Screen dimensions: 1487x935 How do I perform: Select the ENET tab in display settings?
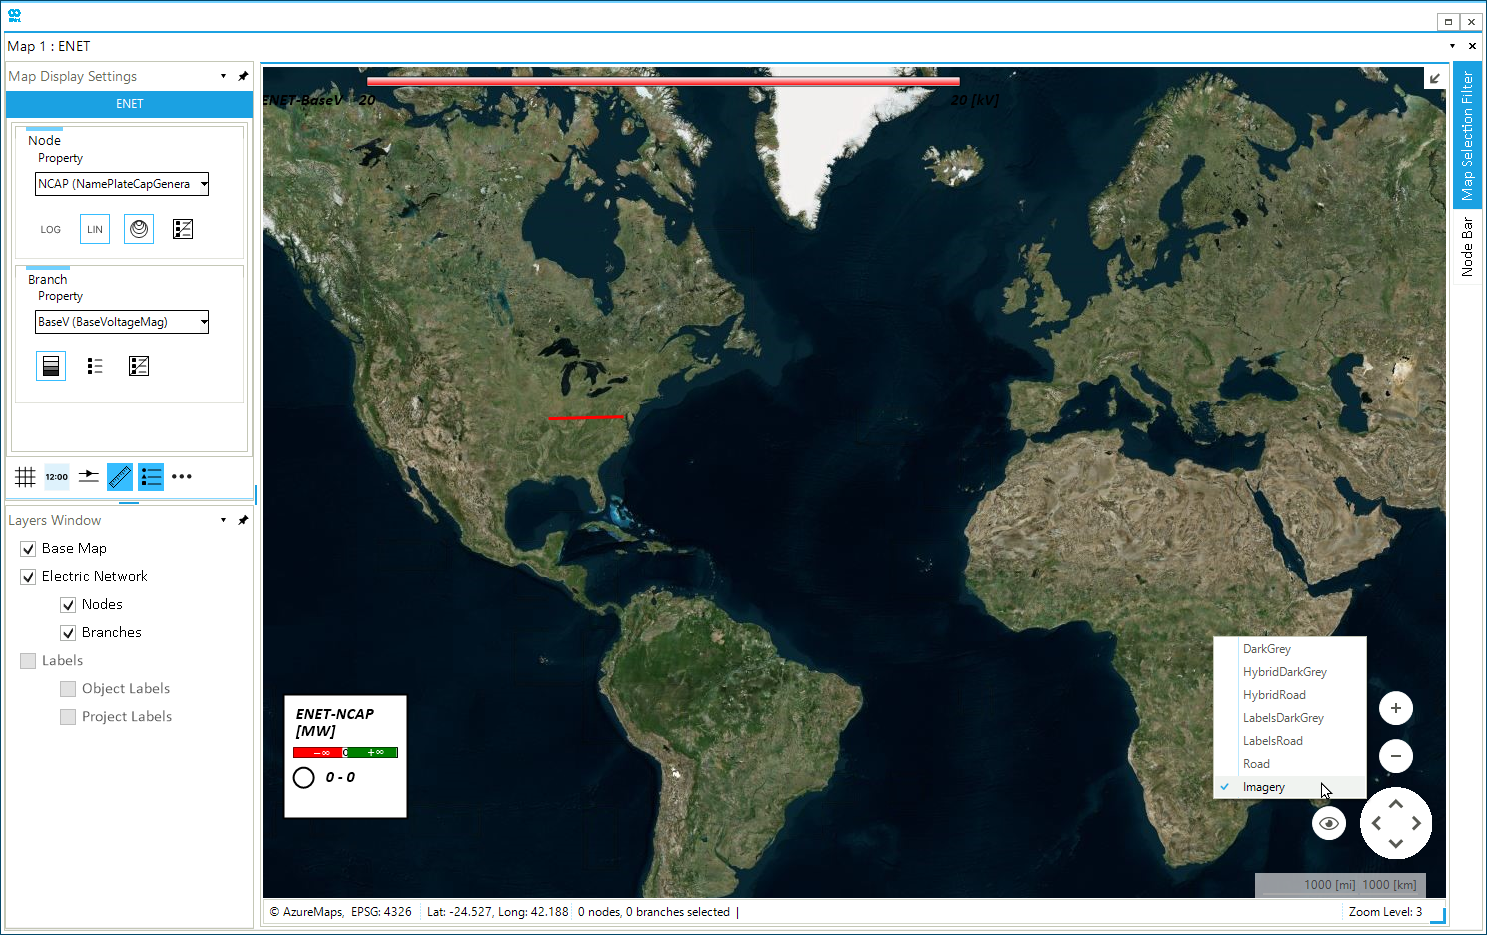tap(129, 104)
